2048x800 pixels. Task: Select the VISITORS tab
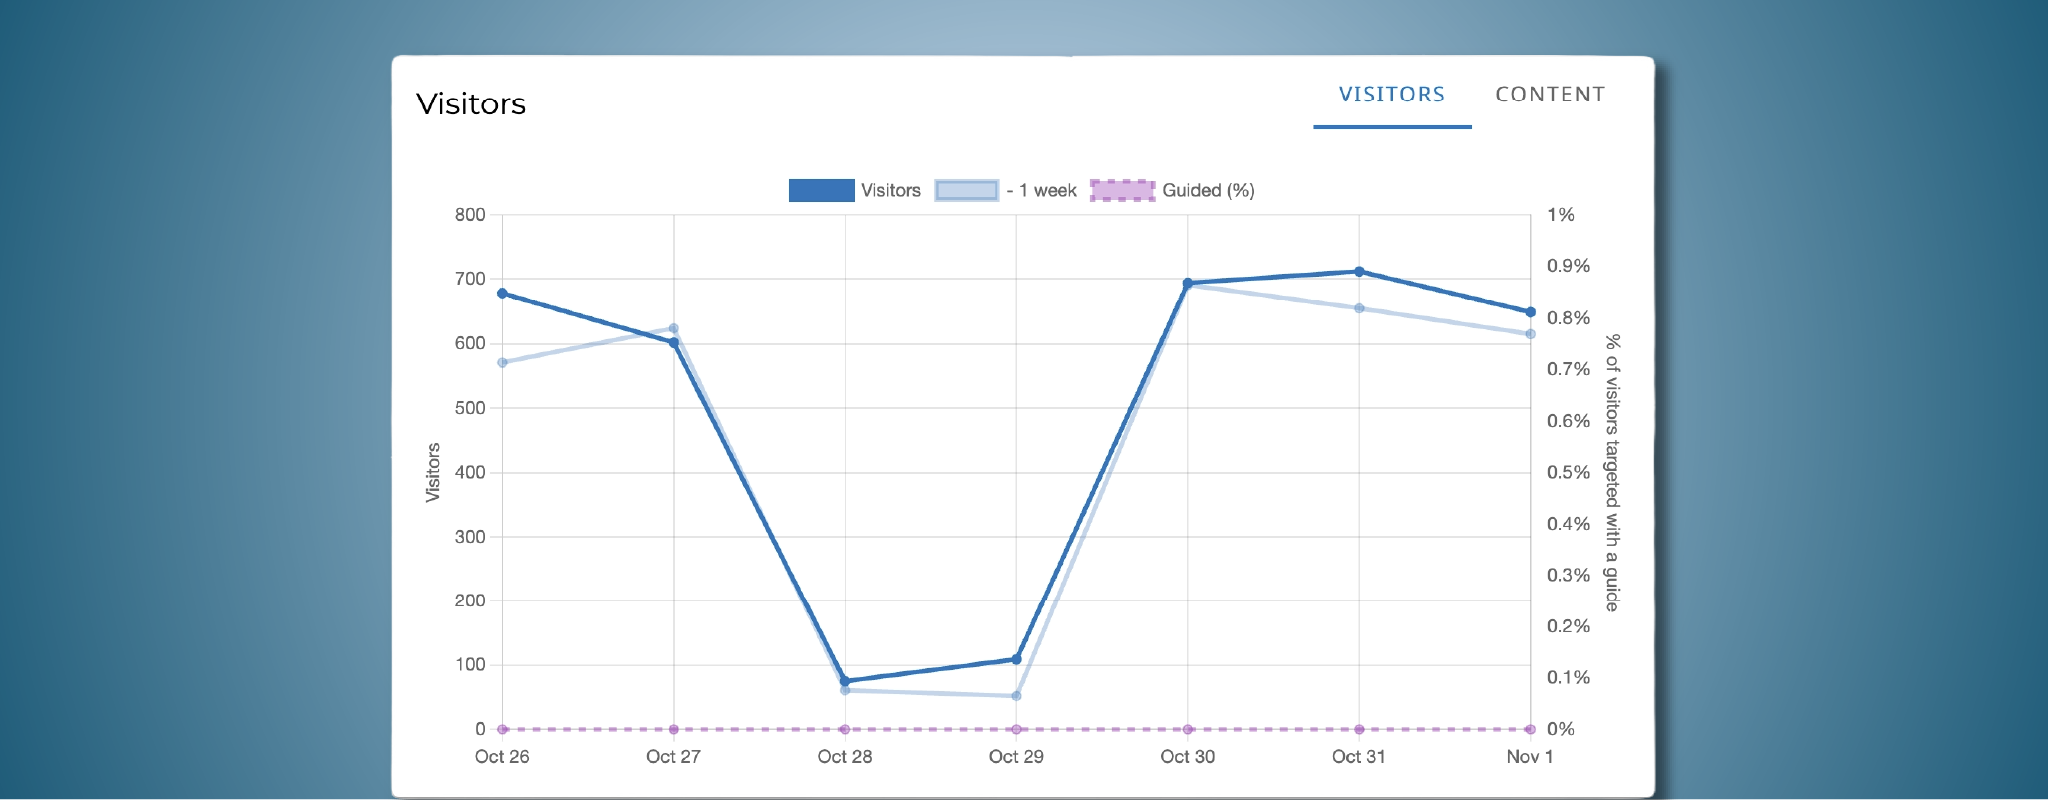click(1391, 94)
